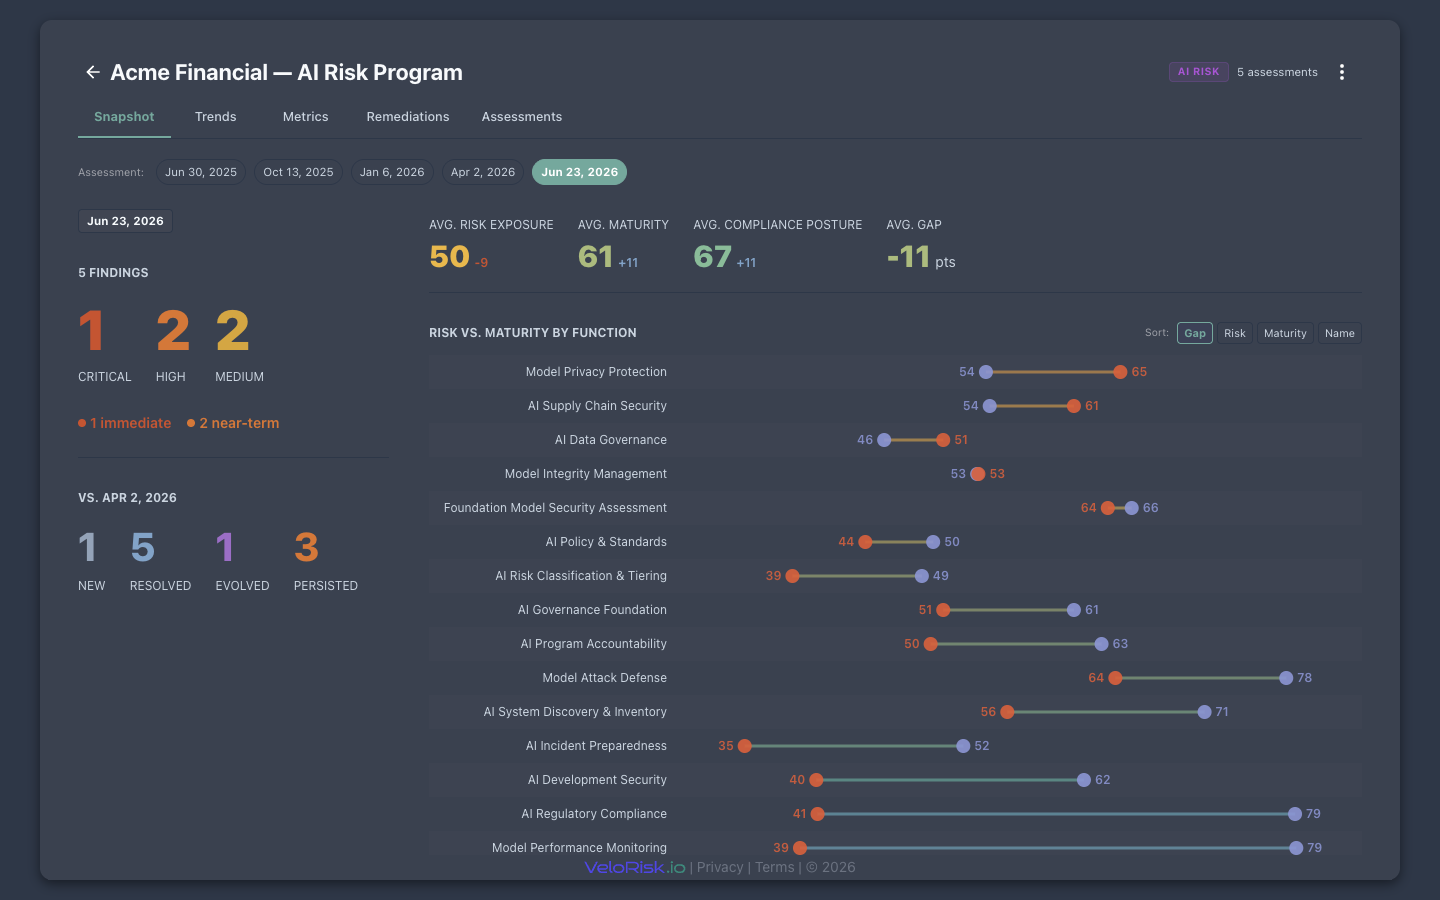Screen dimensions: 1440x900
Task: Sort functions by Maturity
Action: (1285, 333)
